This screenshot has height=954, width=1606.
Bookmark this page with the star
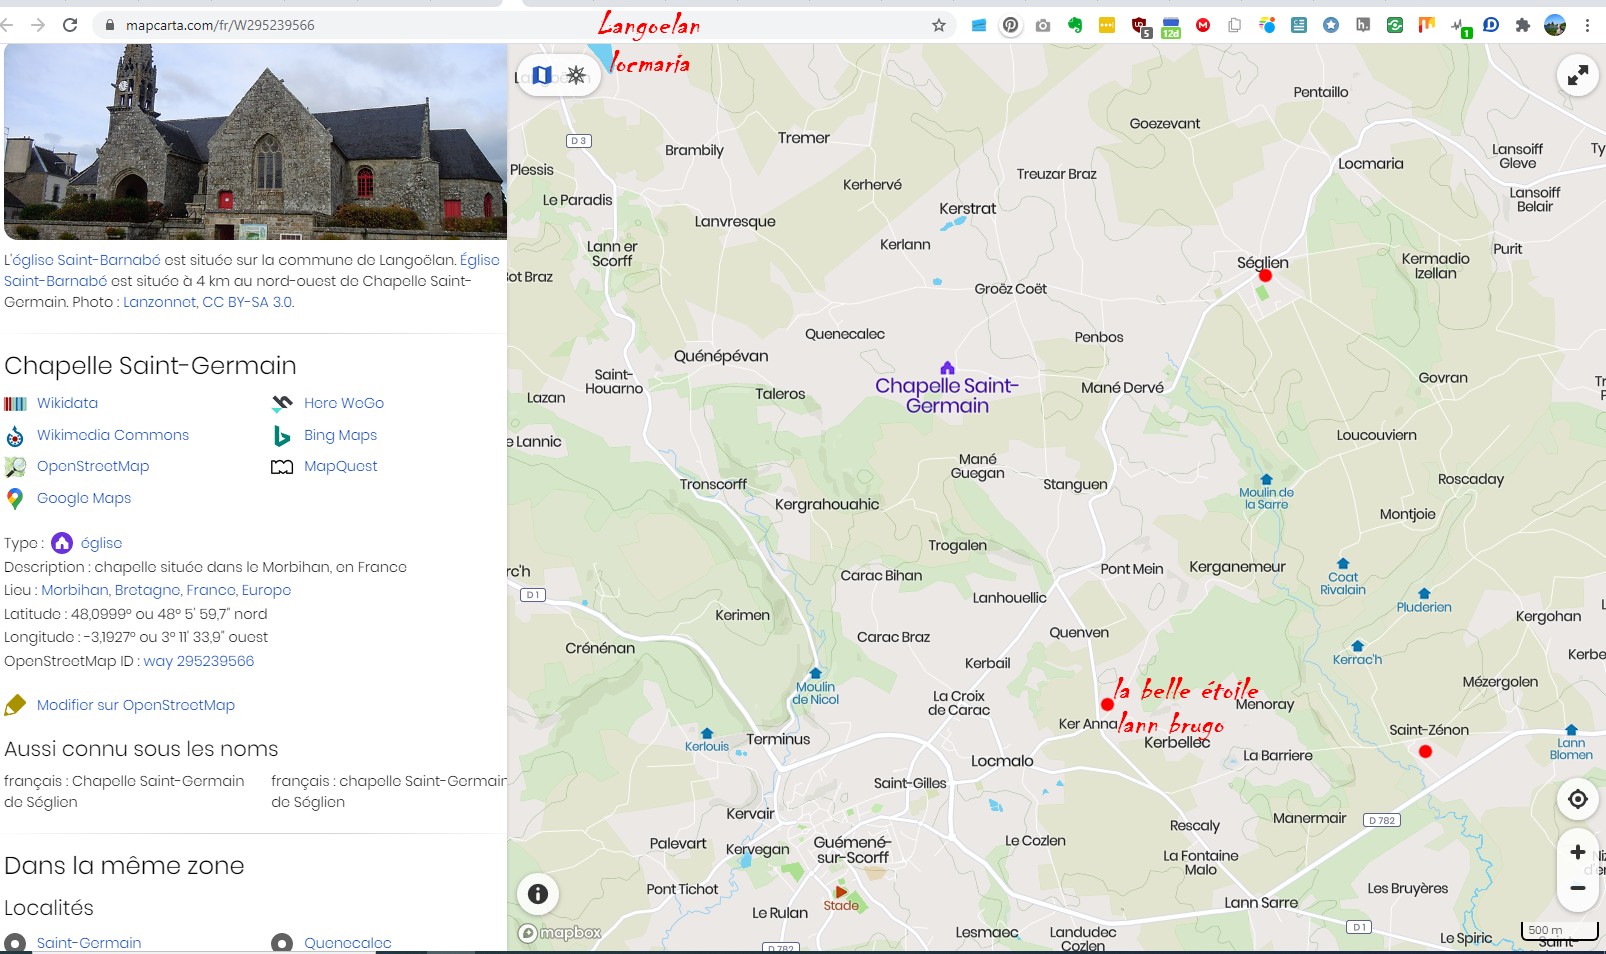[939, 25]
